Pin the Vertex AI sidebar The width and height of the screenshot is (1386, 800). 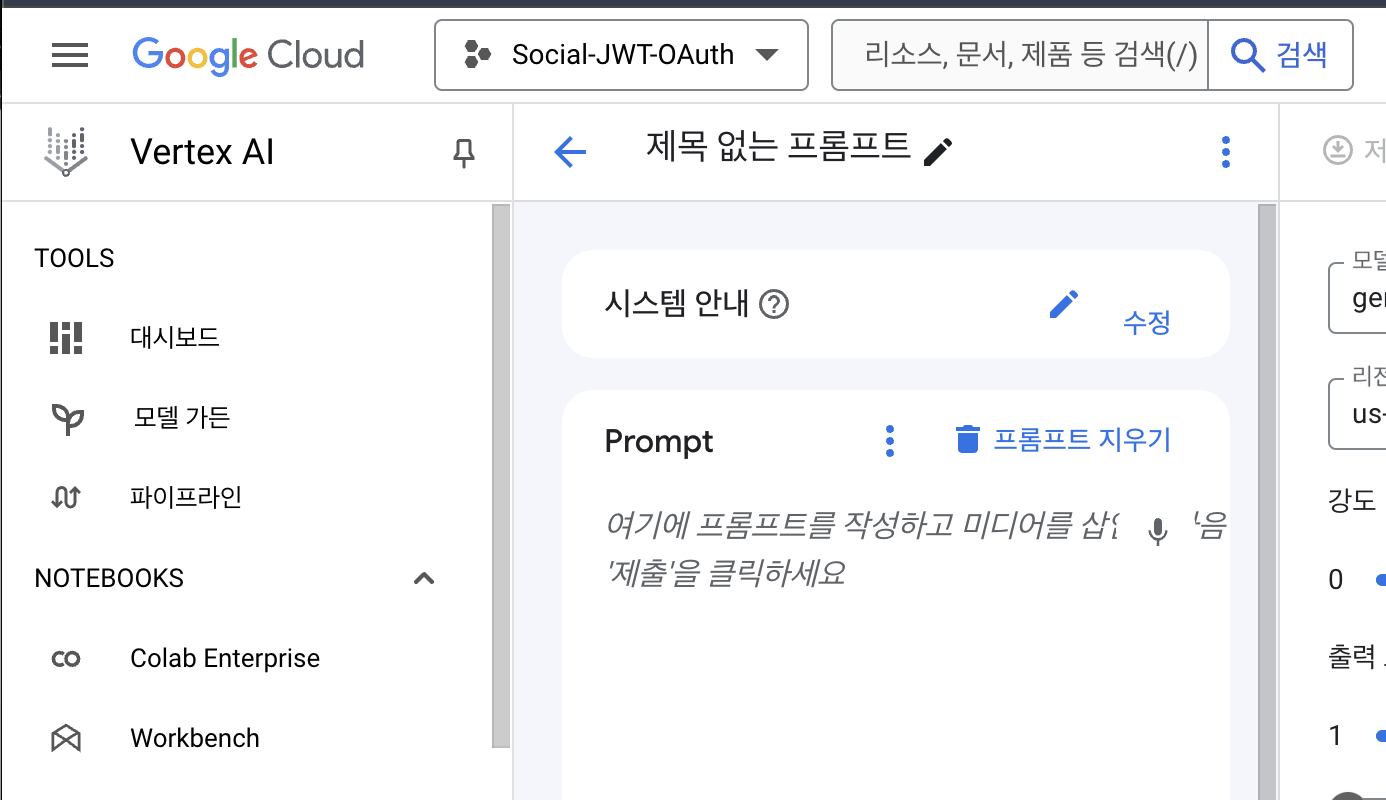(463, 152)
